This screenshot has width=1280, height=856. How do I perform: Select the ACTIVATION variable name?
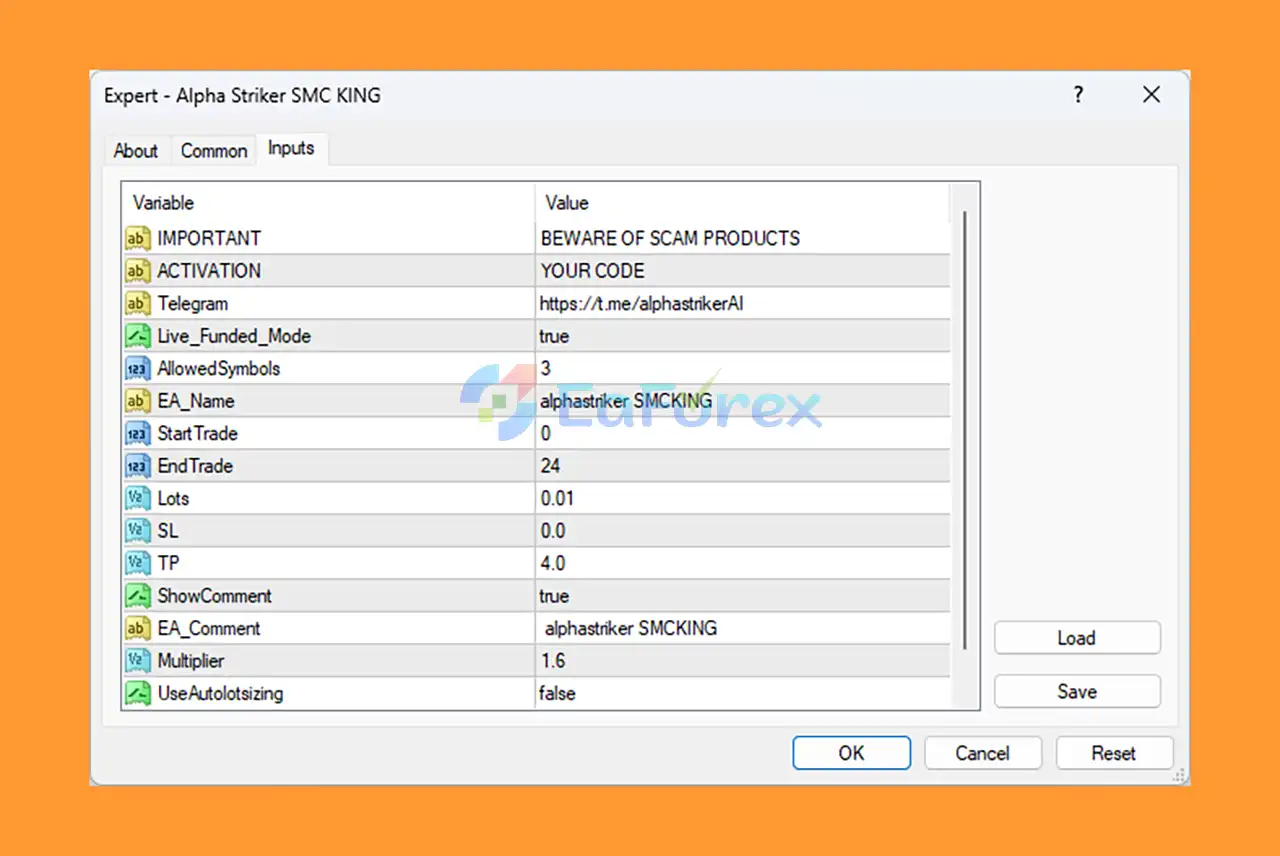[x=209, y=271]
